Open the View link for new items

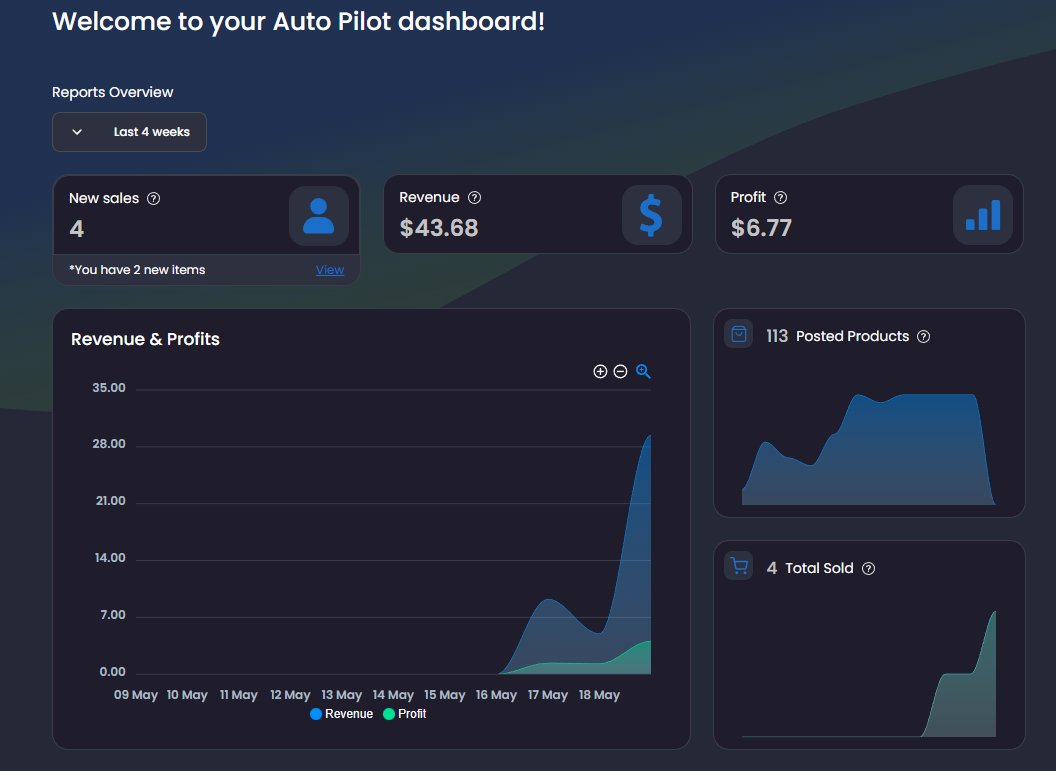[330, 270]
